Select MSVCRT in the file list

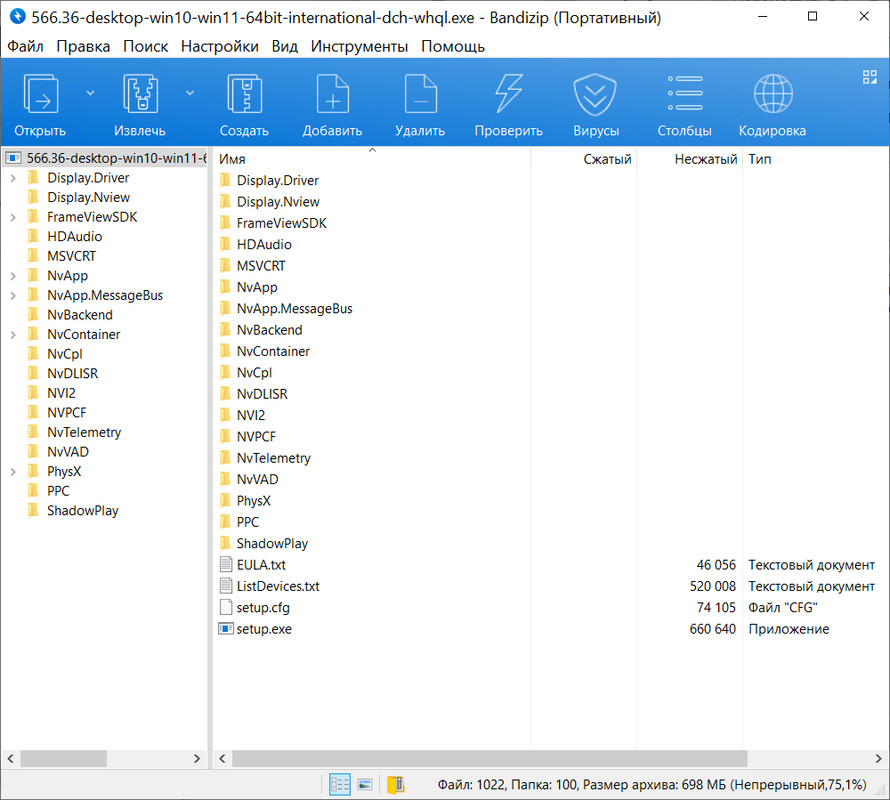261,266
